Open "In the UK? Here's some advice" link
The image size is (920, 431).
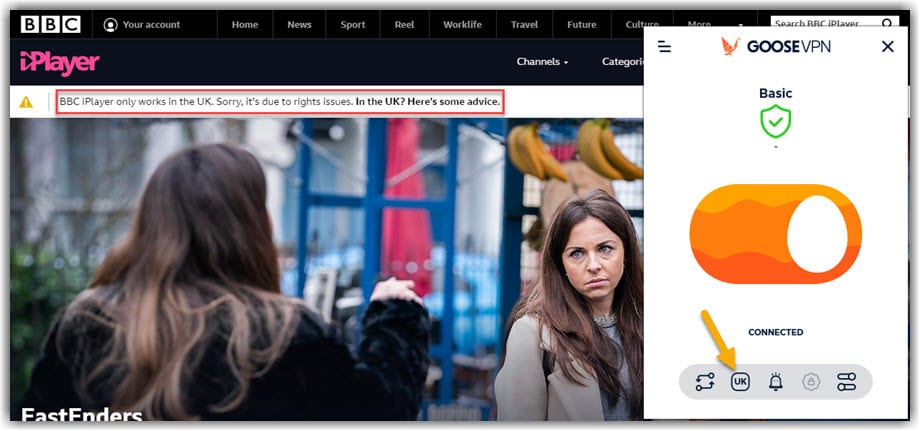click(428, 101)
